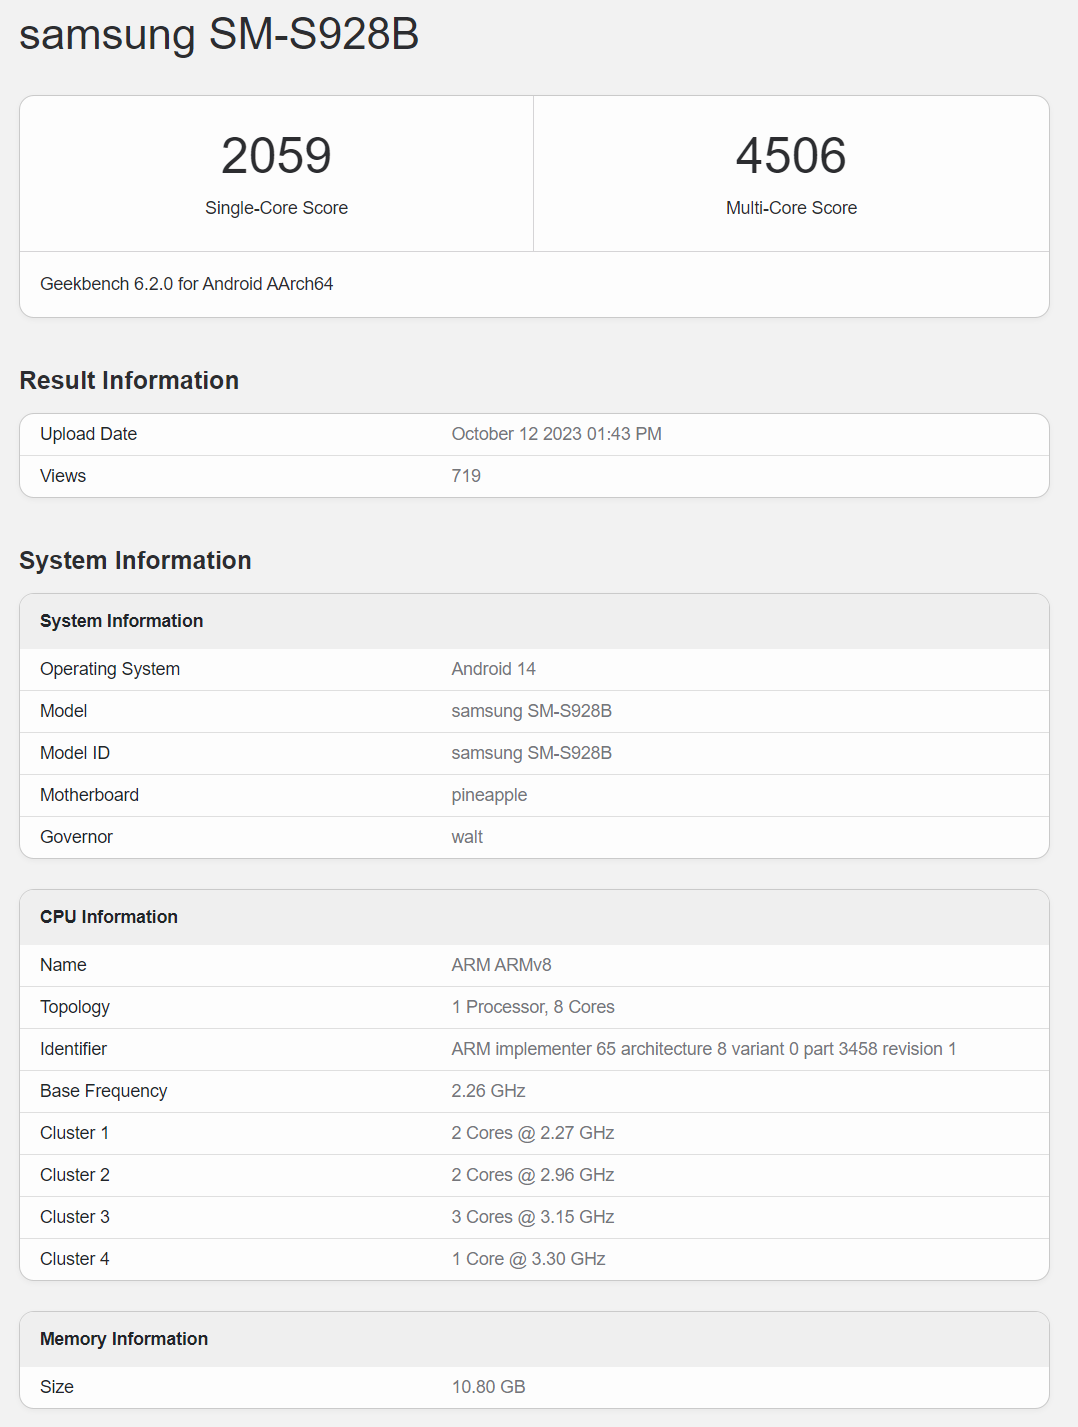Viewport: 1078px width, 1427px height.
Task: Select the Multi-Core Score value 4506
Action: point(791,155)
